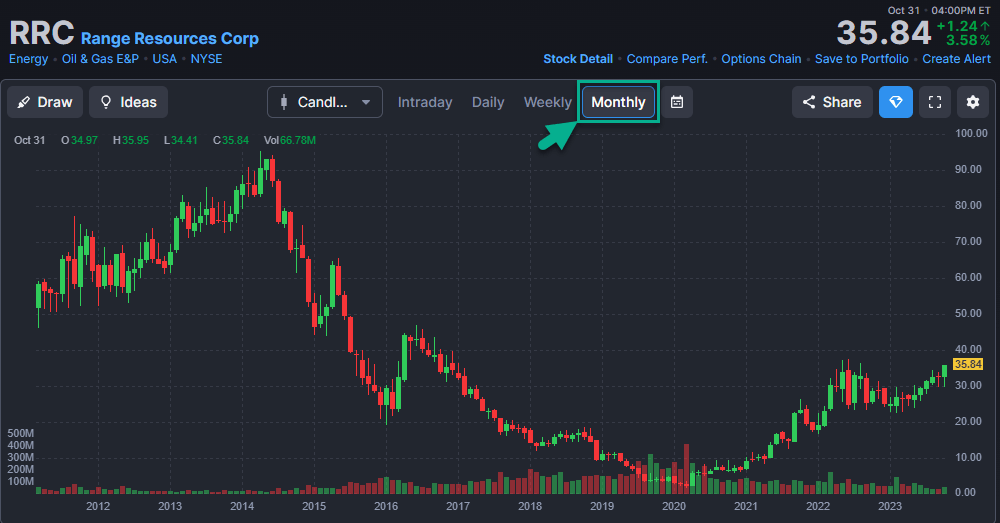The height and width of the screenshot is (523, 1000).
Task: Click the blue diamond premium icon
Action: 895,102
